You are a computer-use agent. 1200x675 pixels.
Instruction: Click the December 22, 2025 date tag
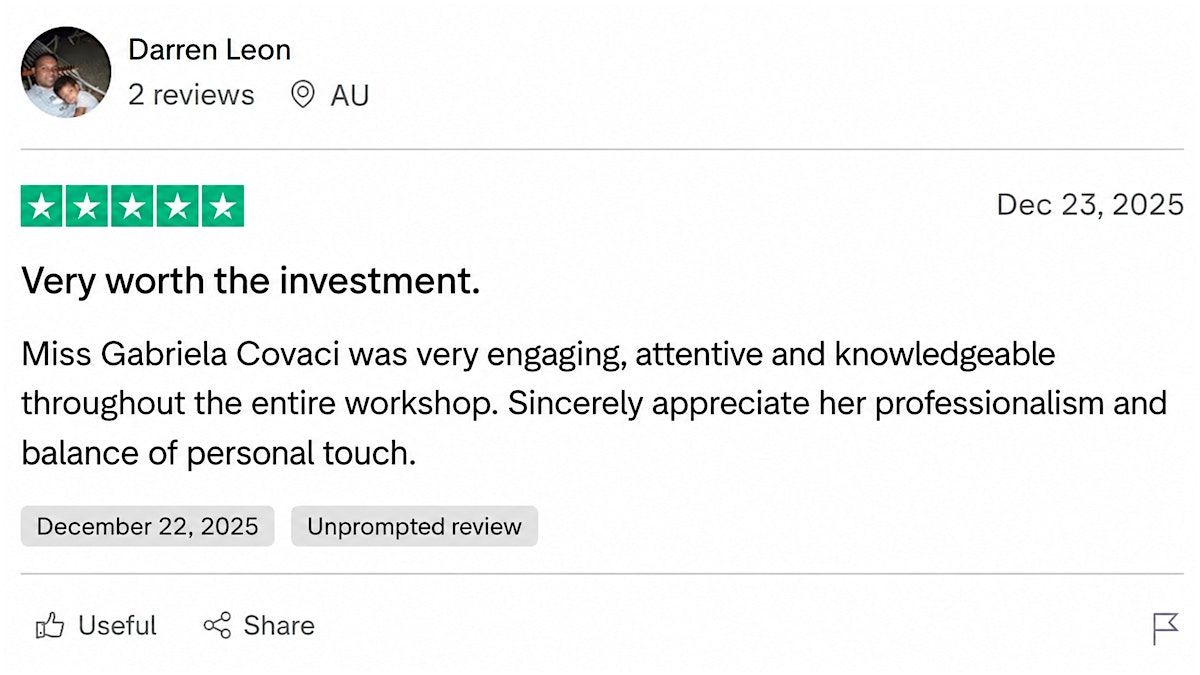pos(147,526)
